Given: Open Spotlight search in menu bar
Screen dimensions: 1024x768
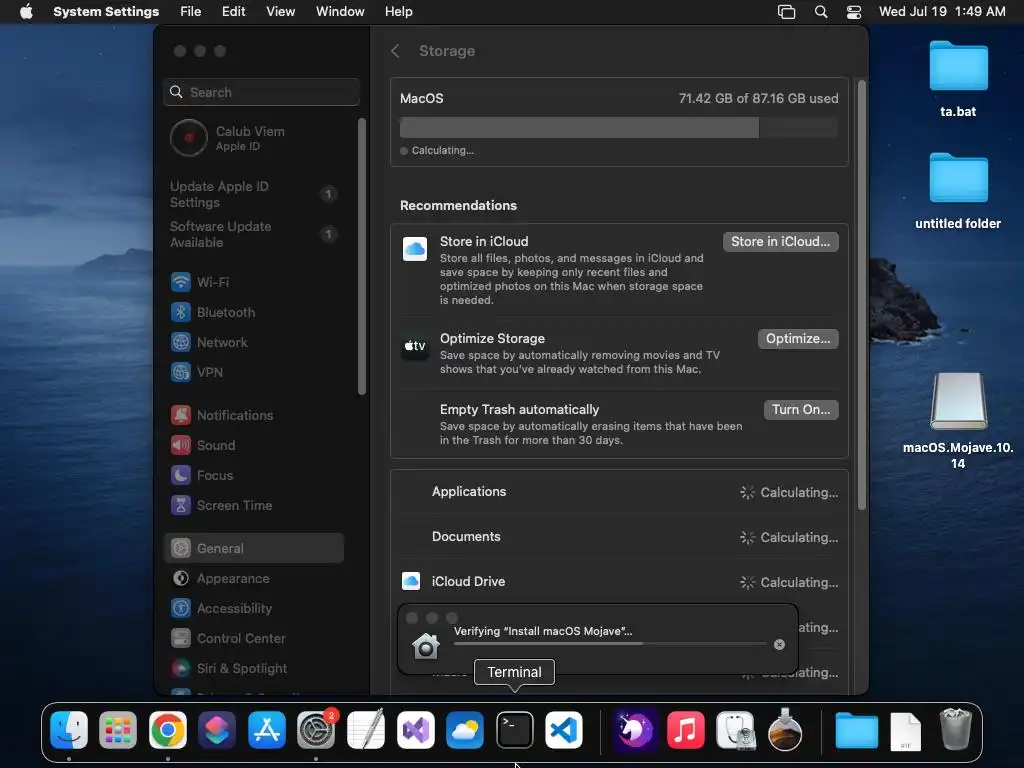Looking at the screenshot, I should [821, 12].
